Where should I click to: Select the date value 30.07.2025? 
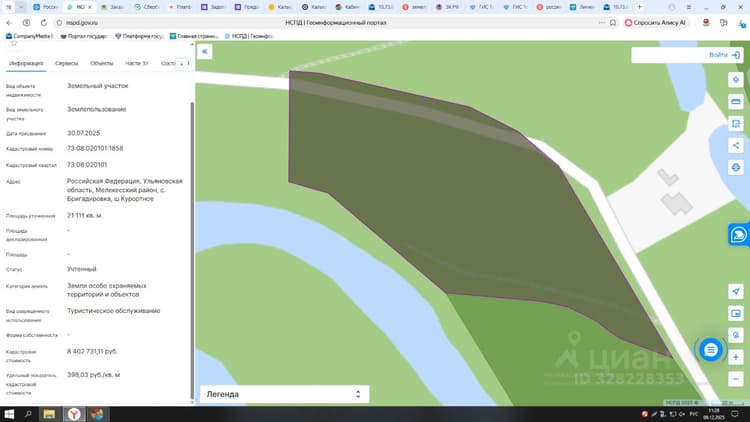click(x=83, y=133)
